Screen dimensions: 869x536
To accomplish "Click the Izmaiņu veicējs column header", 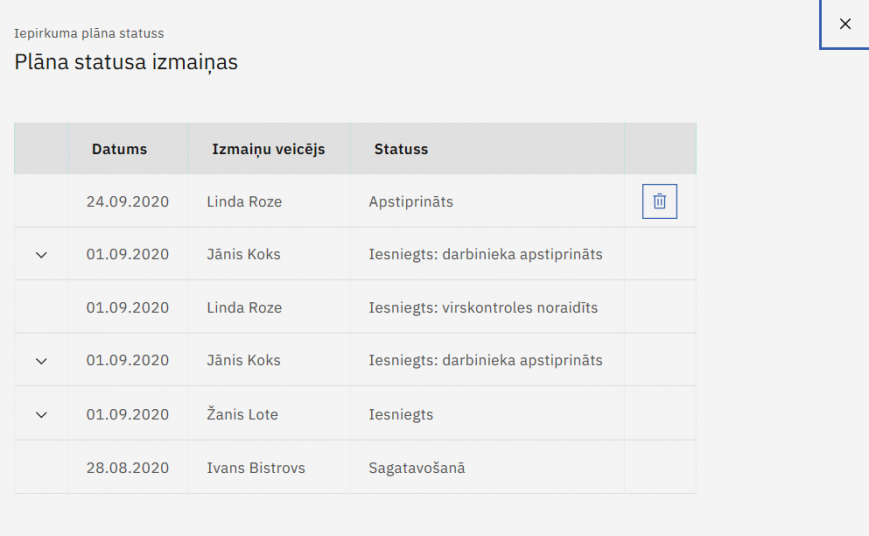I will click(268, 149).
